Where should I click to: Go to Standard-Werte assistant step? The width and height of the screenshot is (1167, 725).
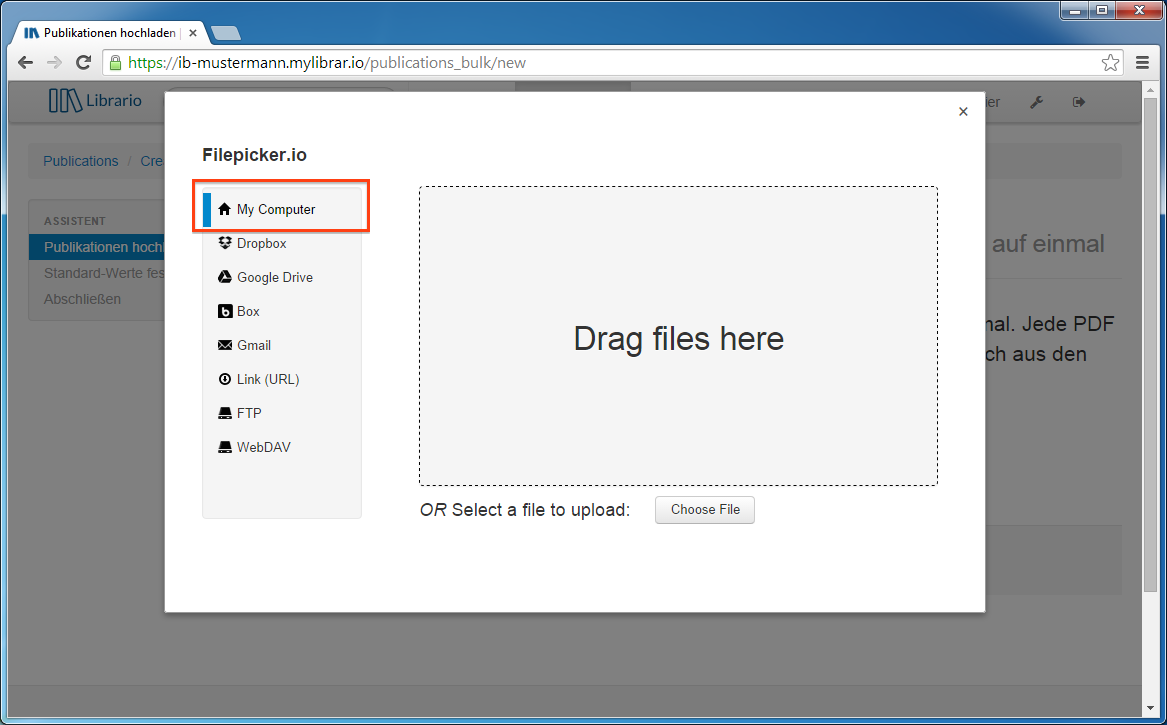97,273
